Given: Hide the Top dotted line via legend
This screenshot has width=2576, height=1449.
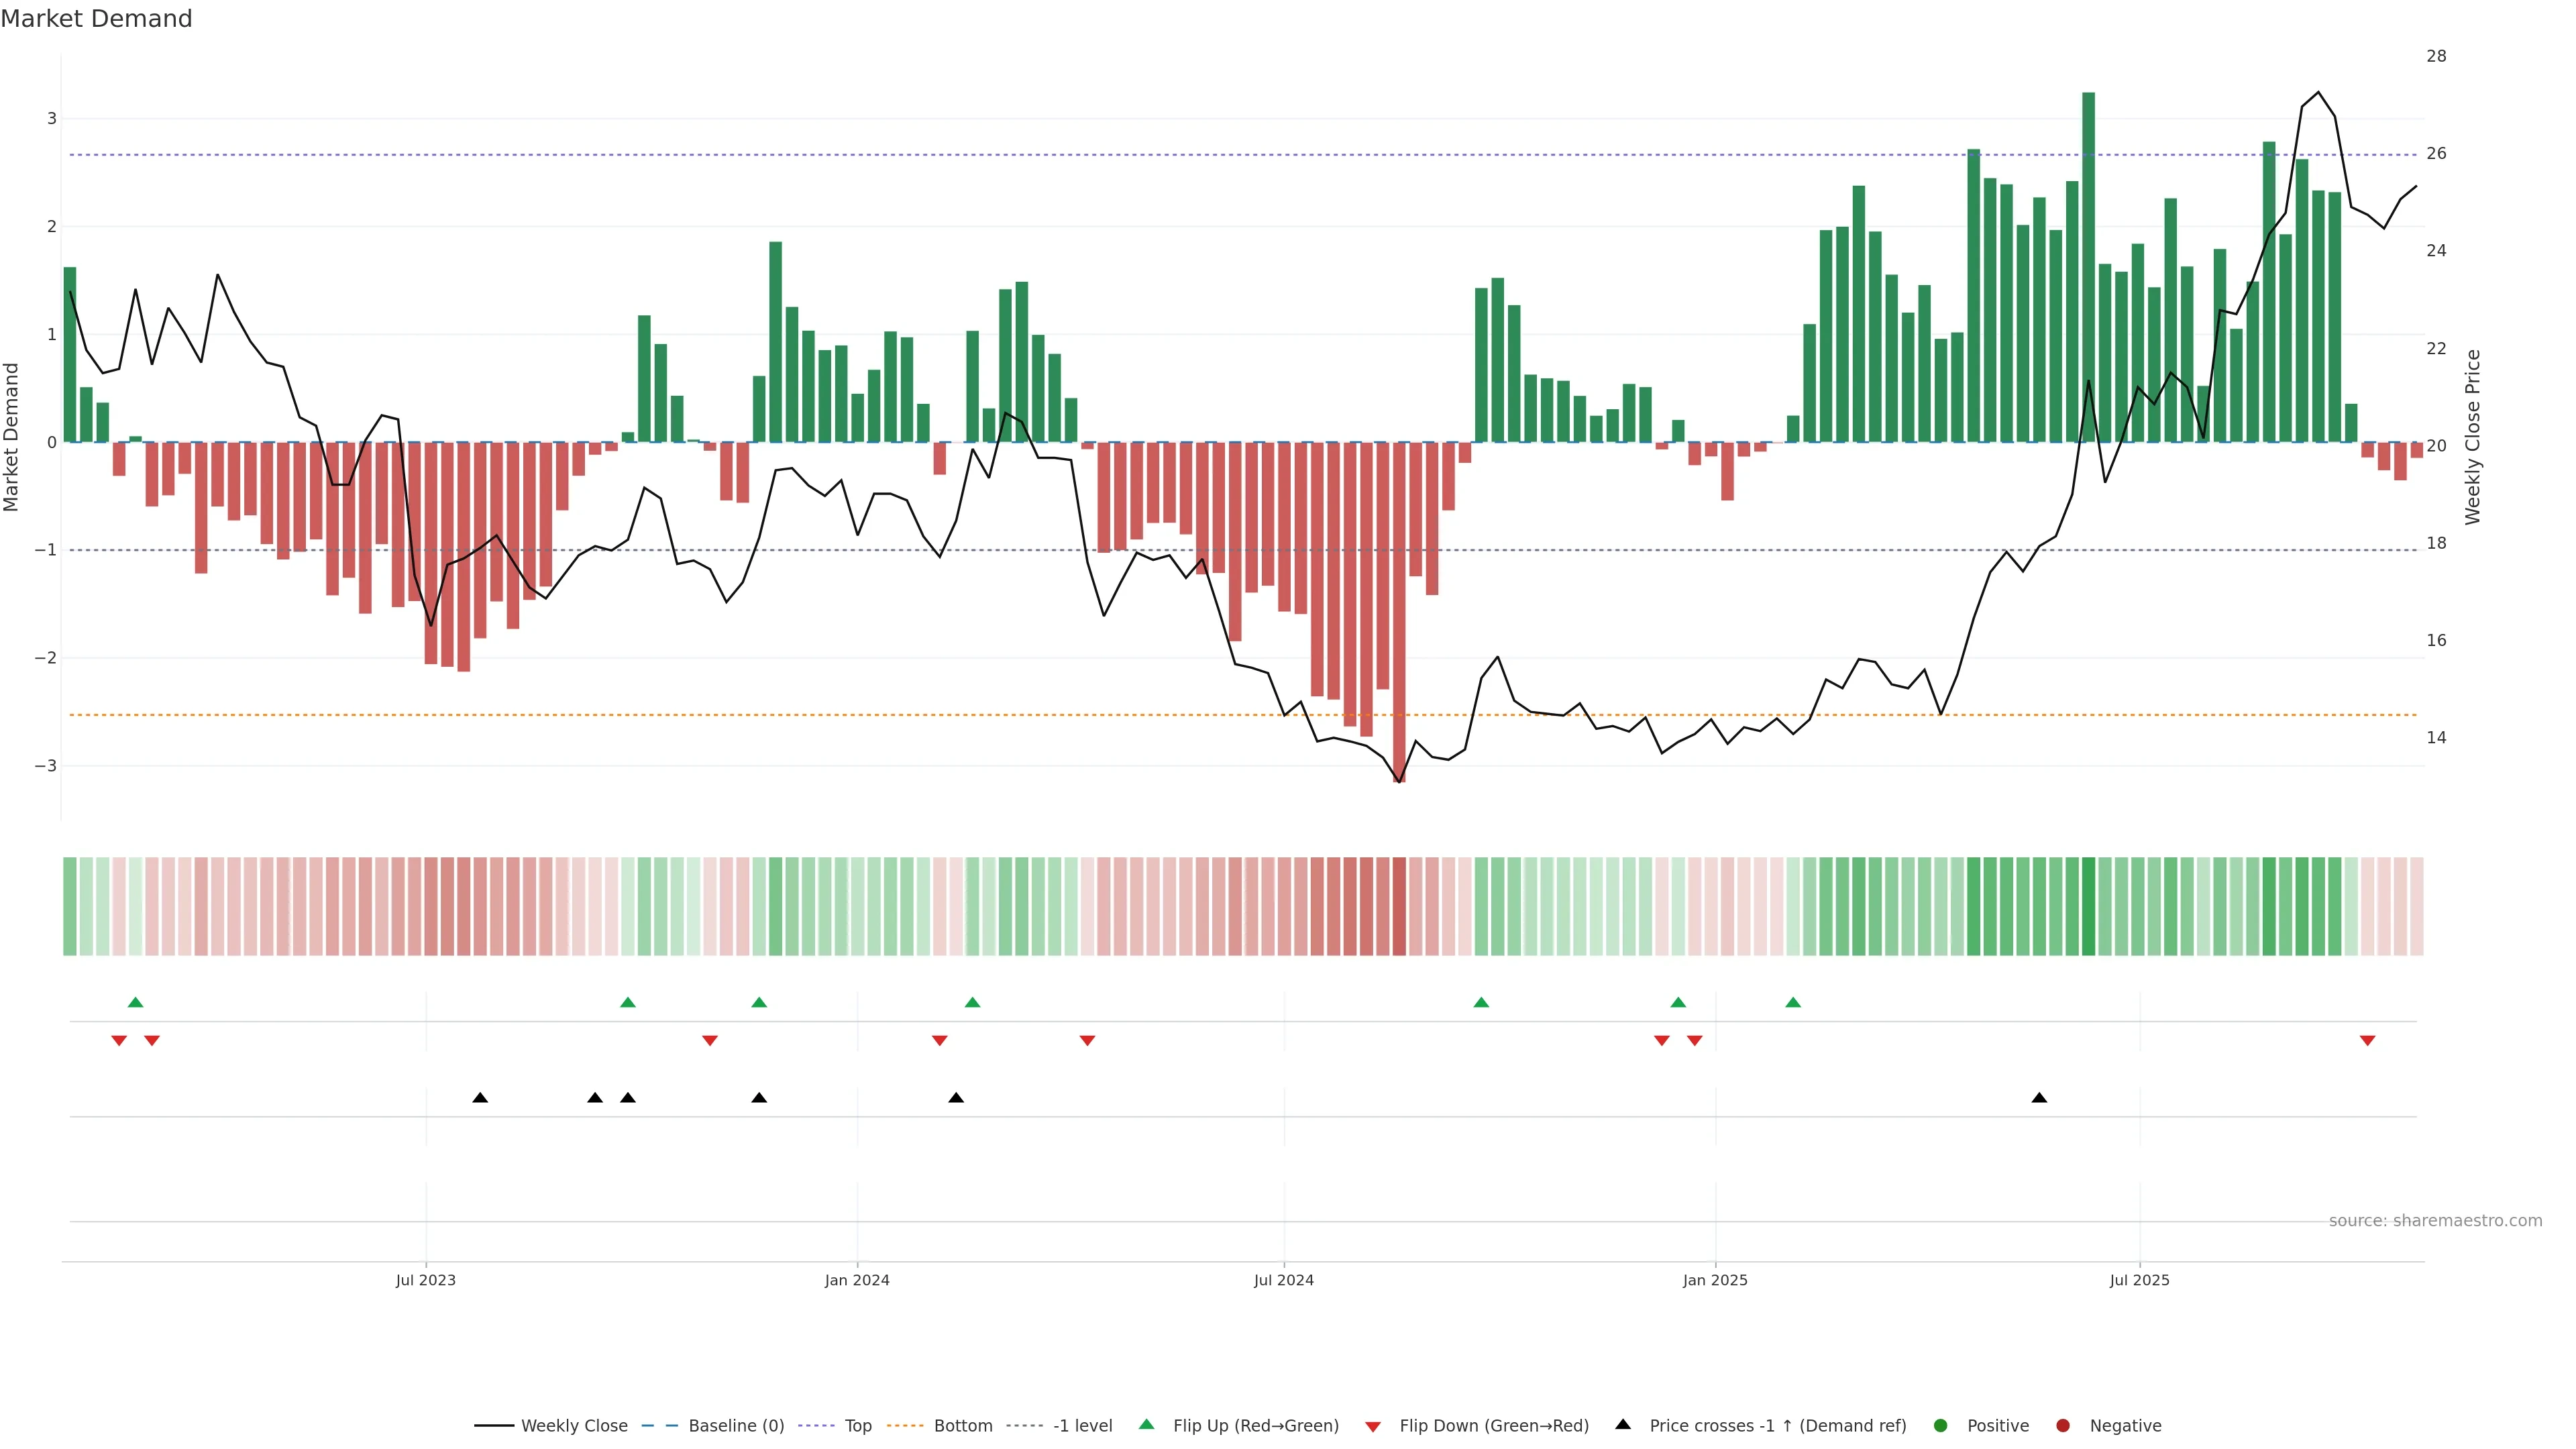Looking at the screenshot, I should coord(857,1426).
